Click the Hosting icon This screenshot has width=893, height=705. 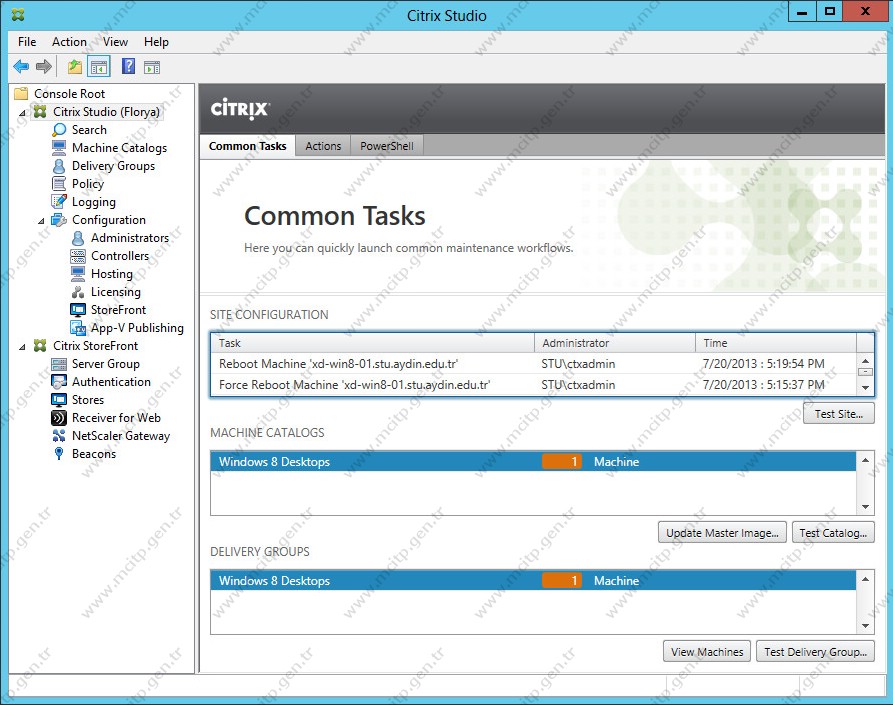coord(78,274)
